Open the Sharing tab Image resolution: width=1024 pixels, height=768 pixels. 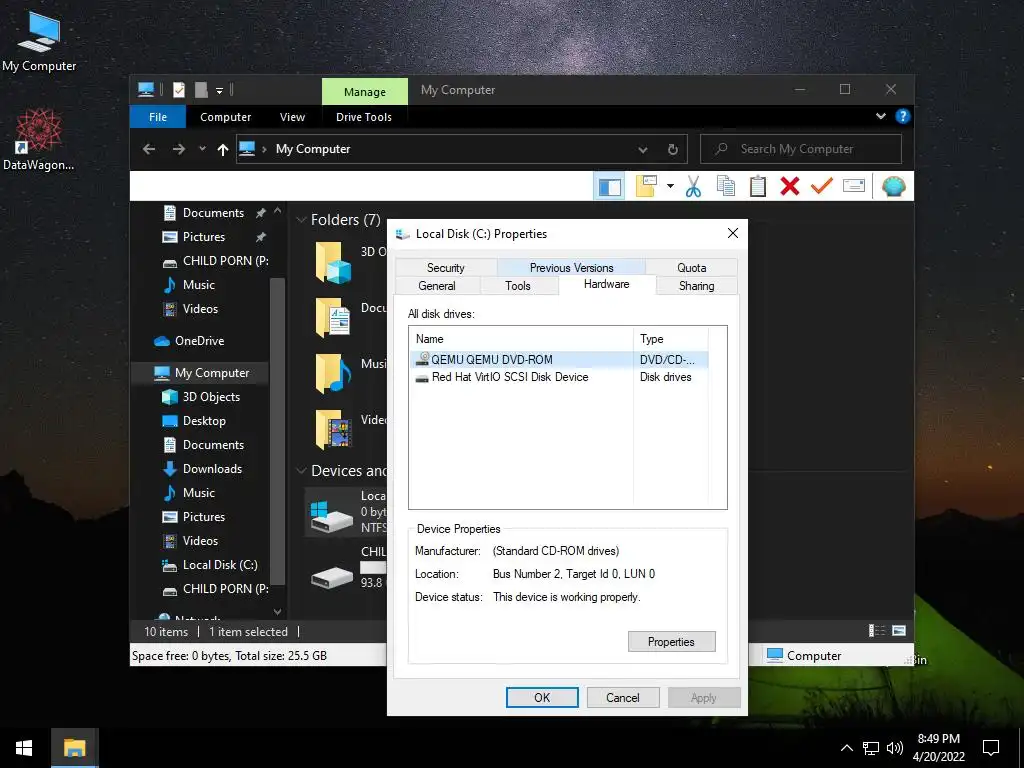696,286
